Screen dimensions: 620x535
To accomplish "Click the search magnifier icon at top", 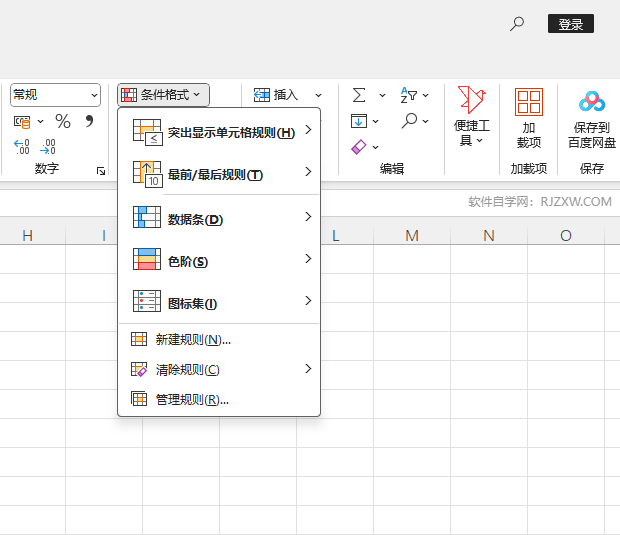I will pos(517,24).
